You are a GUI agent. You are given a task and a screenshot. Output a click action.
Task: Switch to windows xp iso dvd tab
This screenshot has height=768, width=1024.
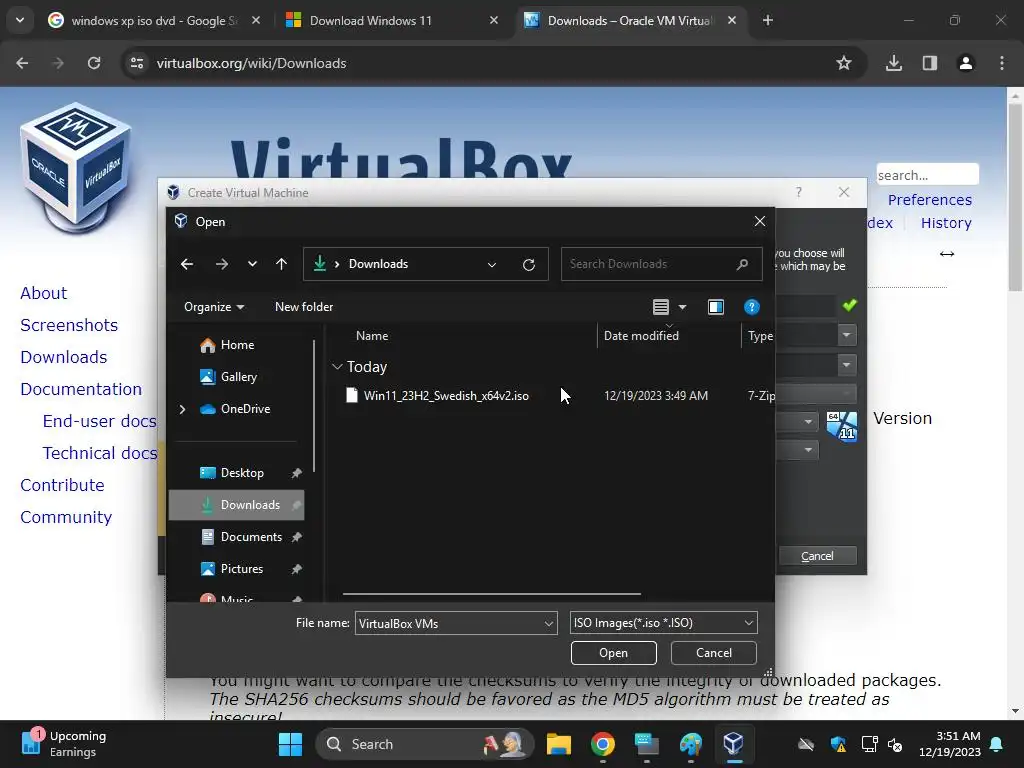[x=155, y=21]
